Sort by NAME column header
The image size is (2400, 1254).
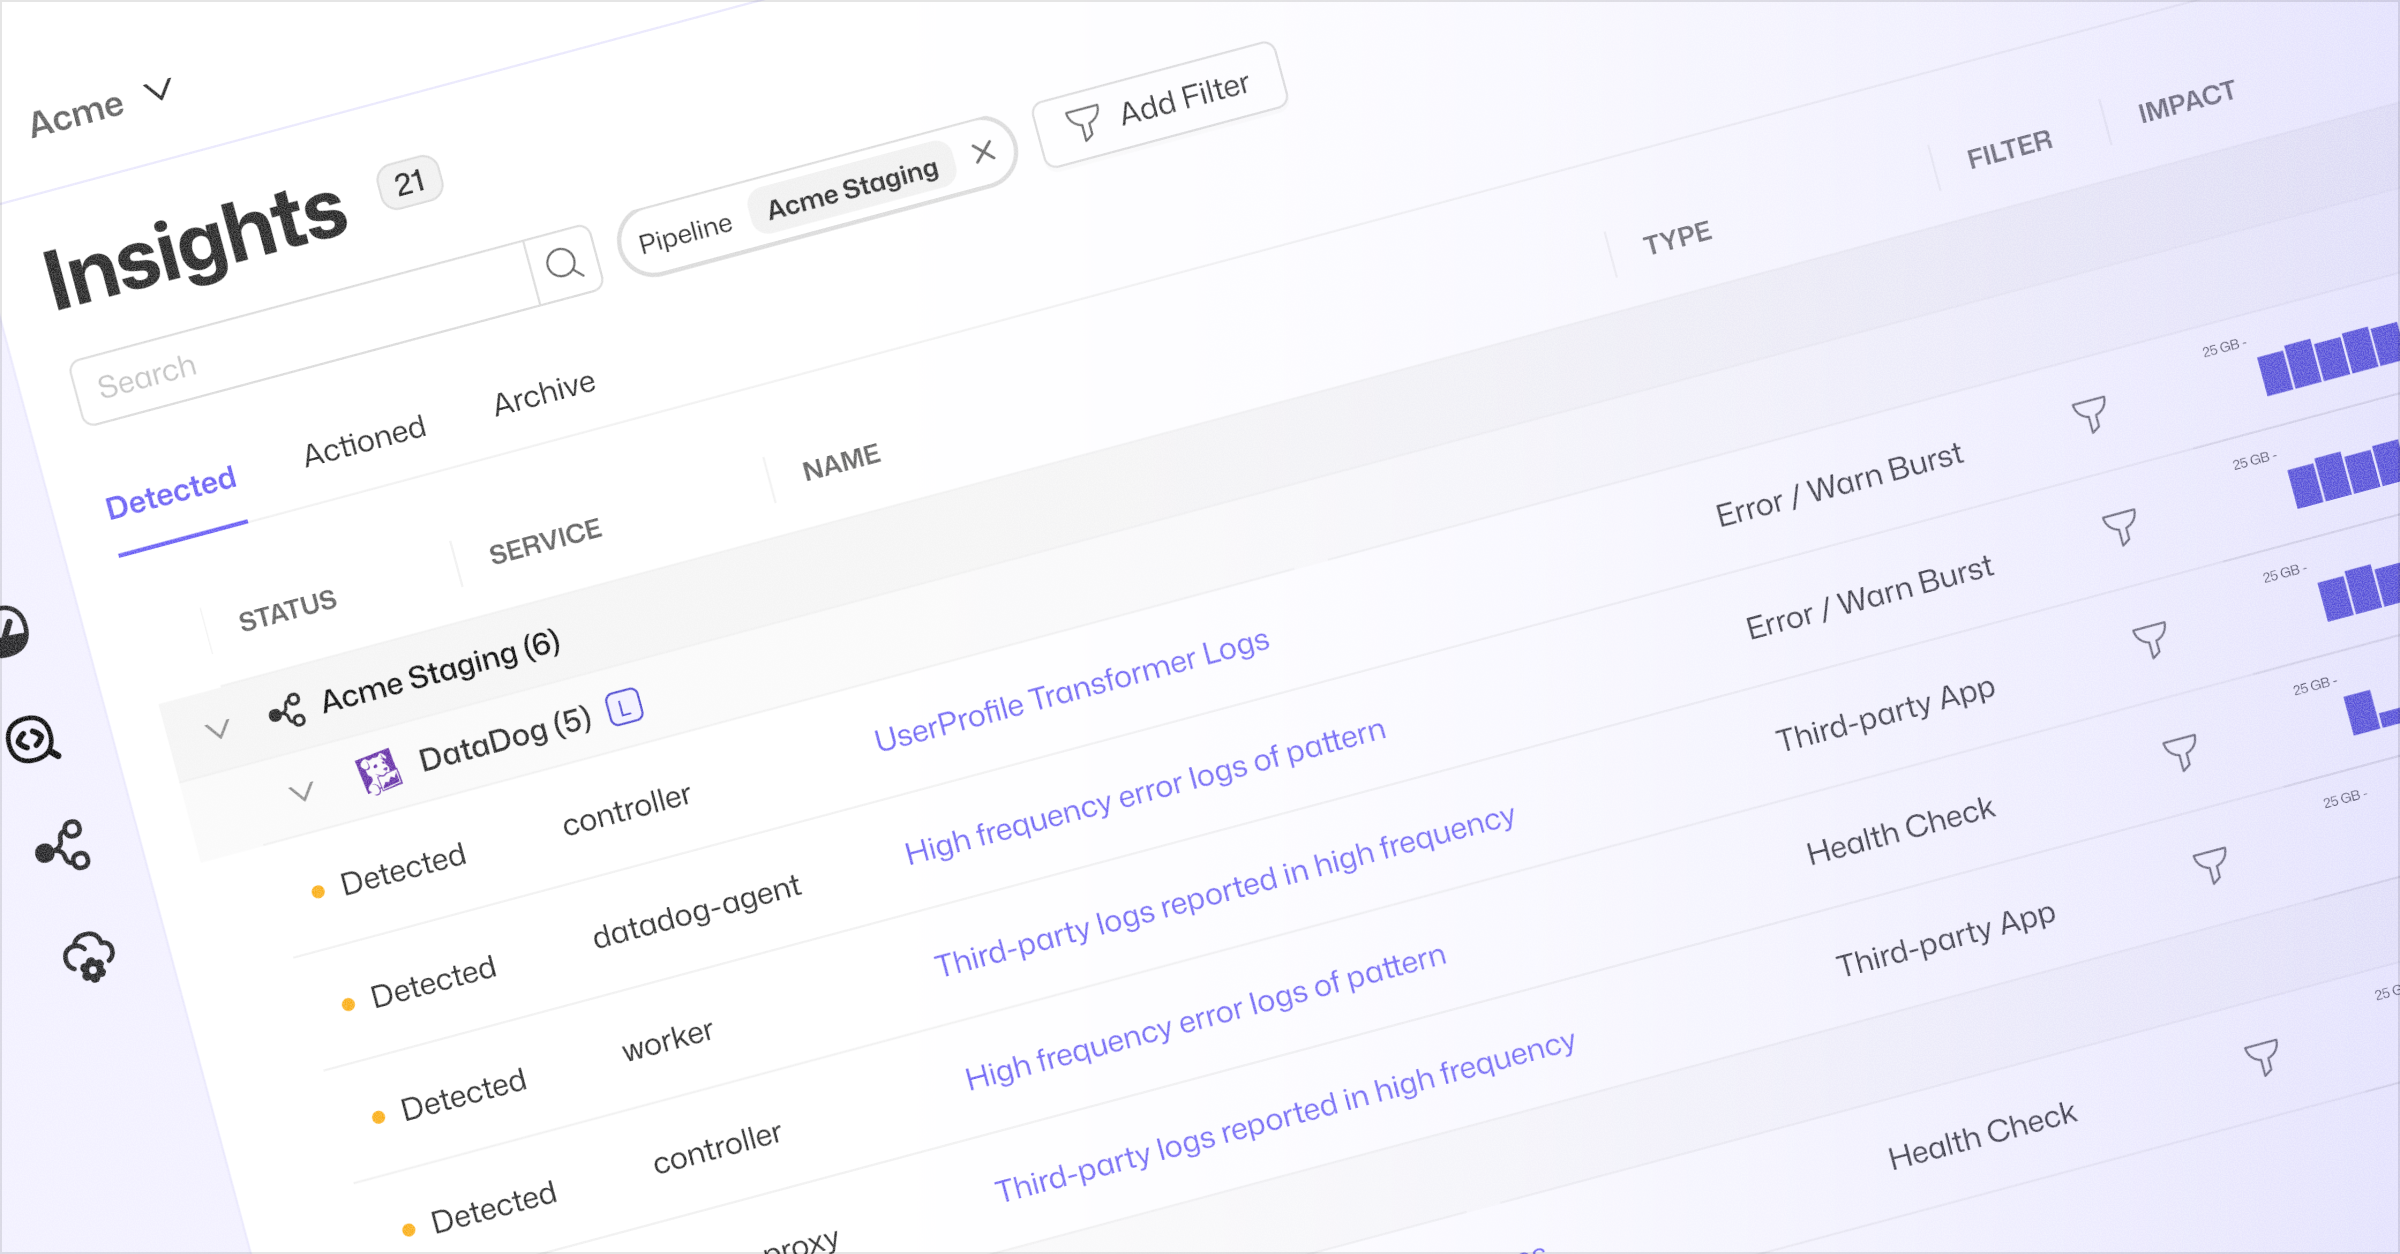841,461
